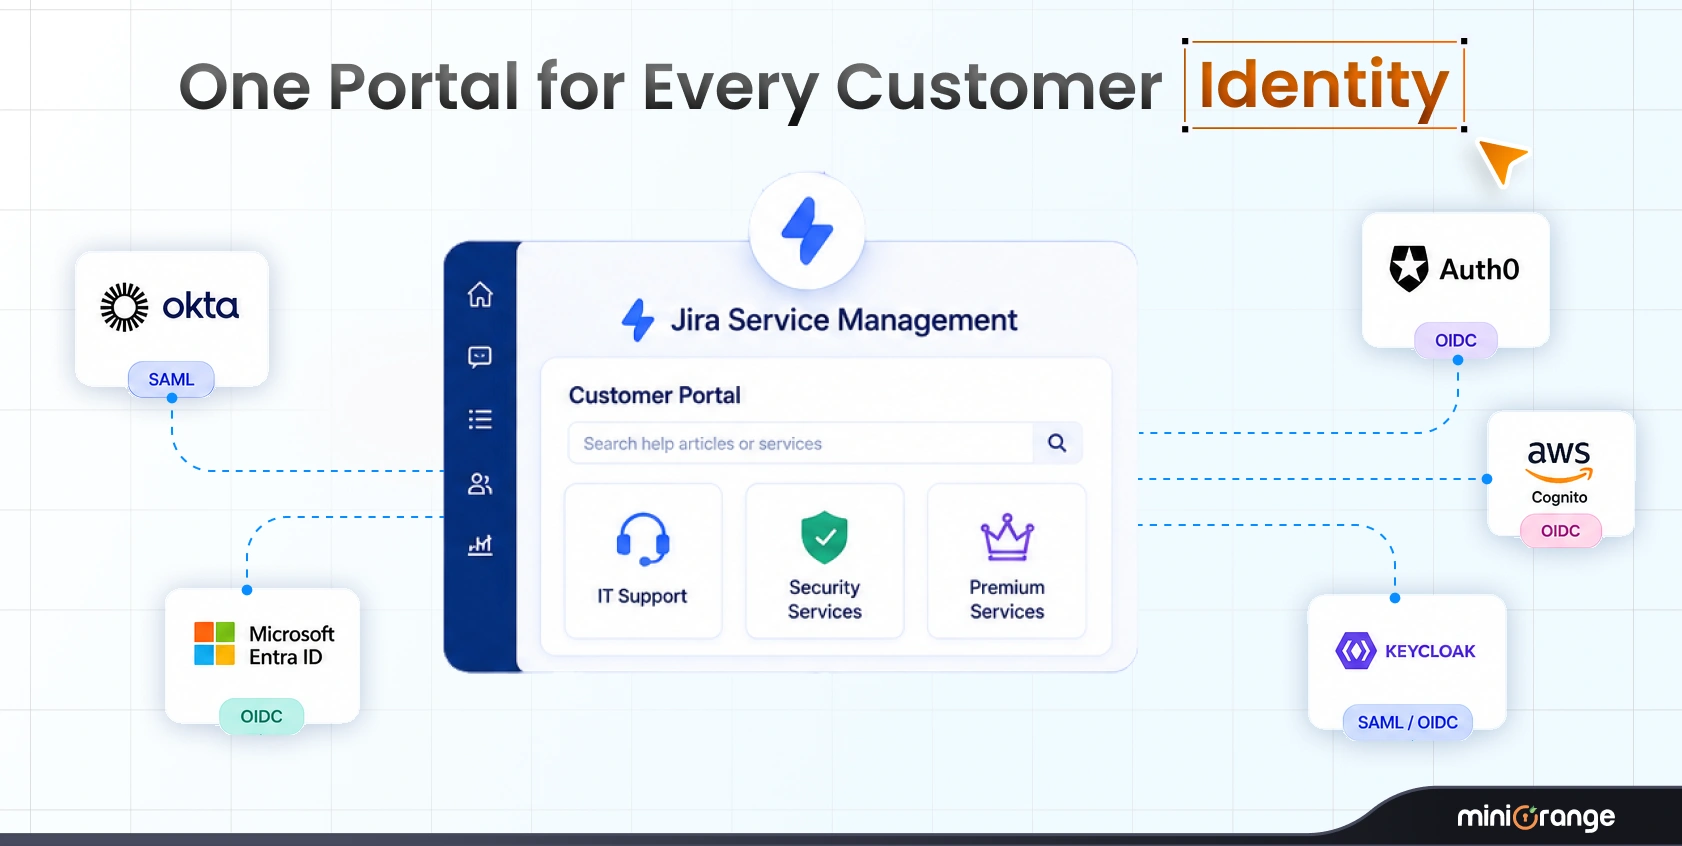This screenshot has width=1682, height=846.
Task: Click the Auth0 text label
Action: pos(1480,269)
